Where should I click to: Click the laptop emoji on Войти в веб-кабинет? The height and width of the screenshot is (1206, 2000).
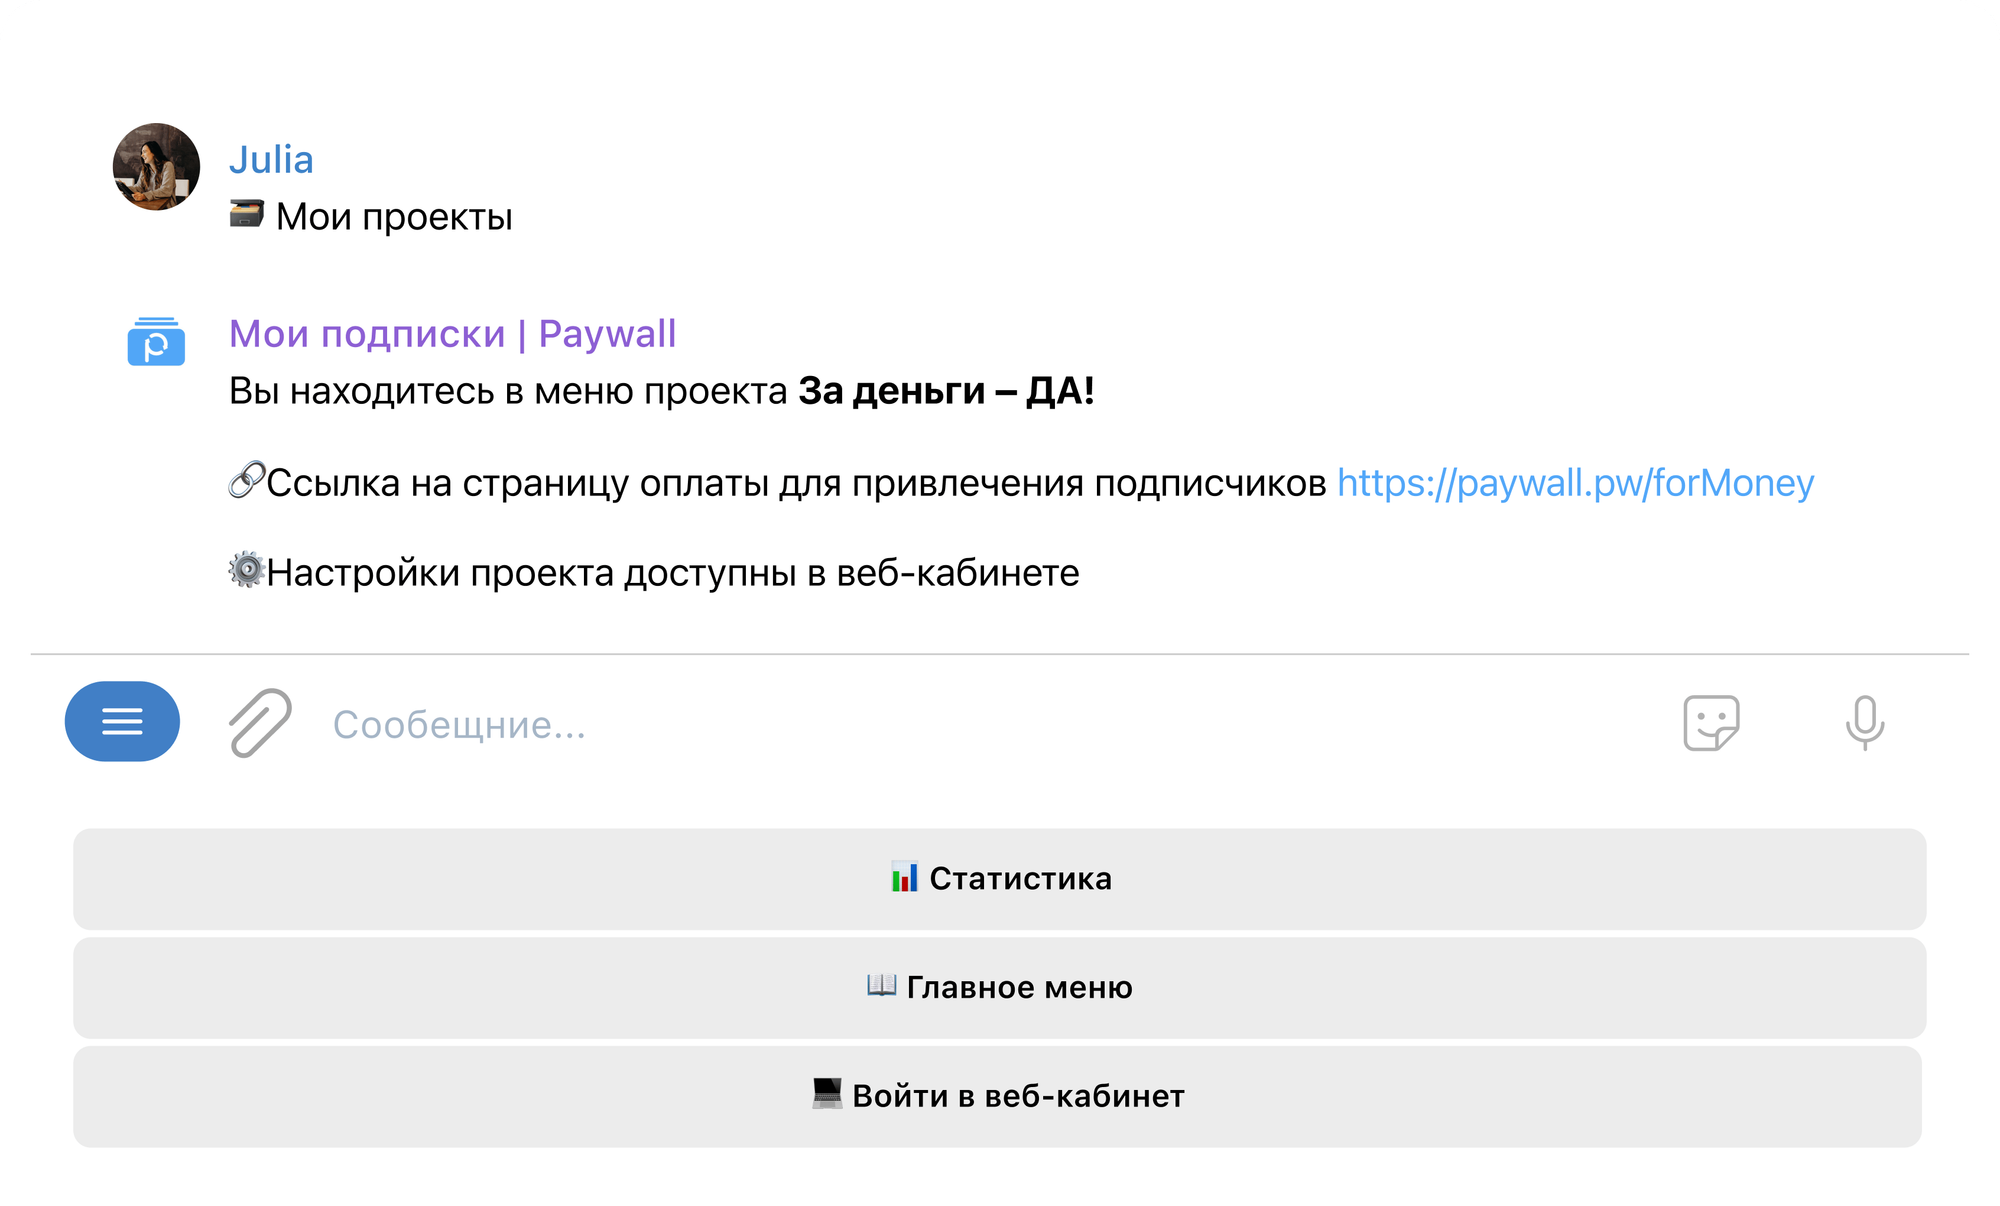(x=827, y=1094)
